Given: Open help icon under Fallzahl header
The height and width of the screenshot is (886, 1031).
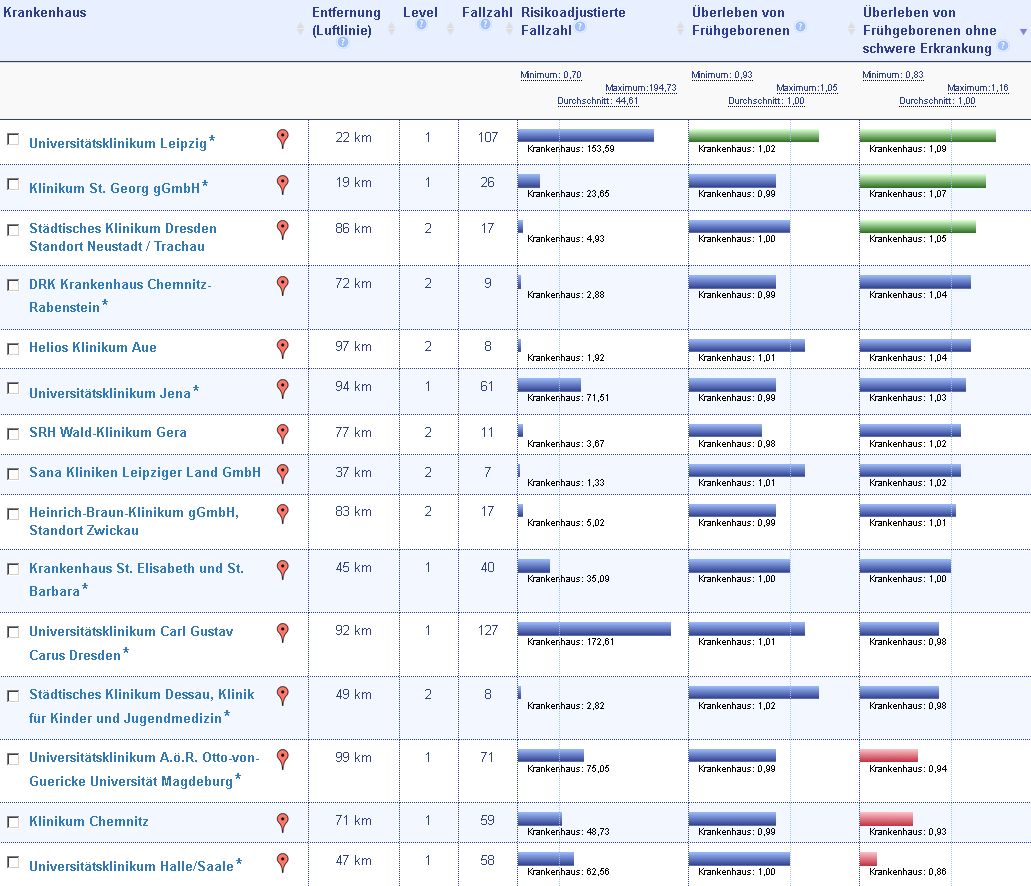Looking at the screenshot, I should (485, 25).
